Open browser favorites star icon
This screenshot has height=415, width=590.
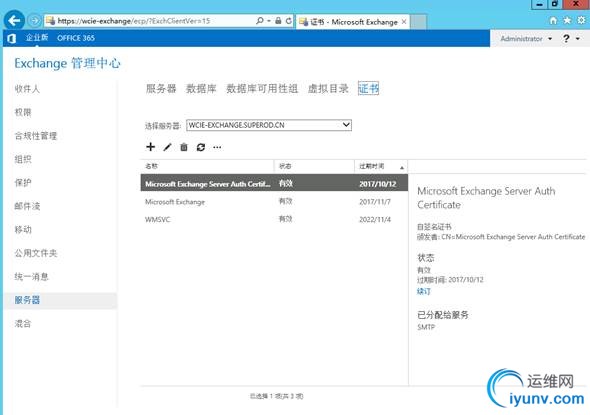click(x=567, y=20)
